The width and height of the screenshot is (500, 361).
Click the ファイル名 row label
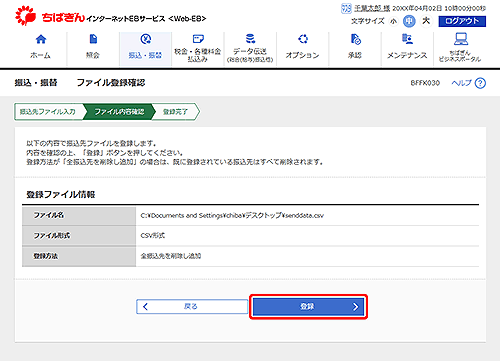point(49,215)
